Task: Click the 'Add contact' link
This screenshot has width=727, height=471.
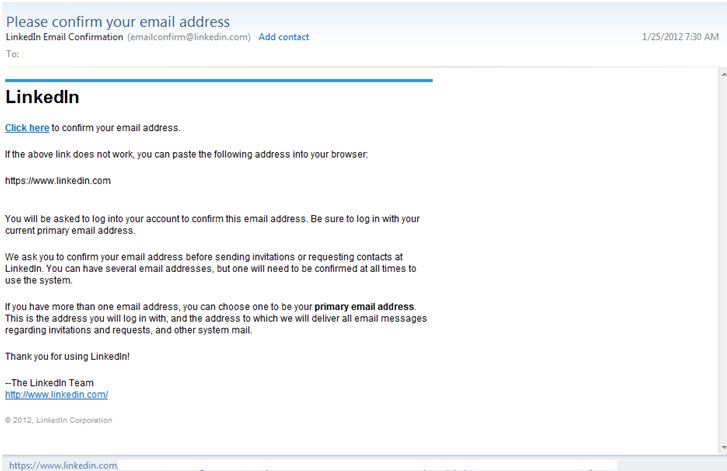Action: tap(284, 37)
